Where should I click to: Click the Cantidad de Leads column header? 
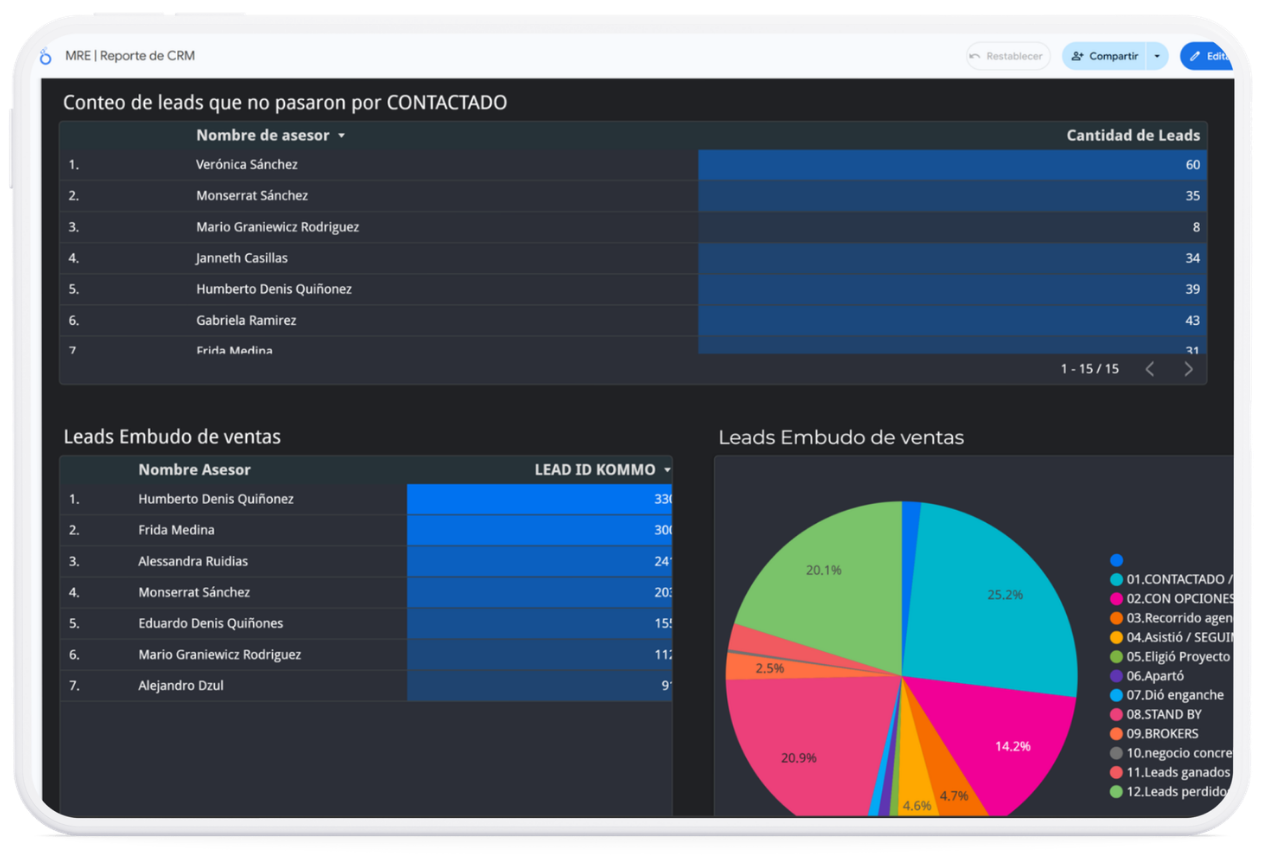point(1132,136)
